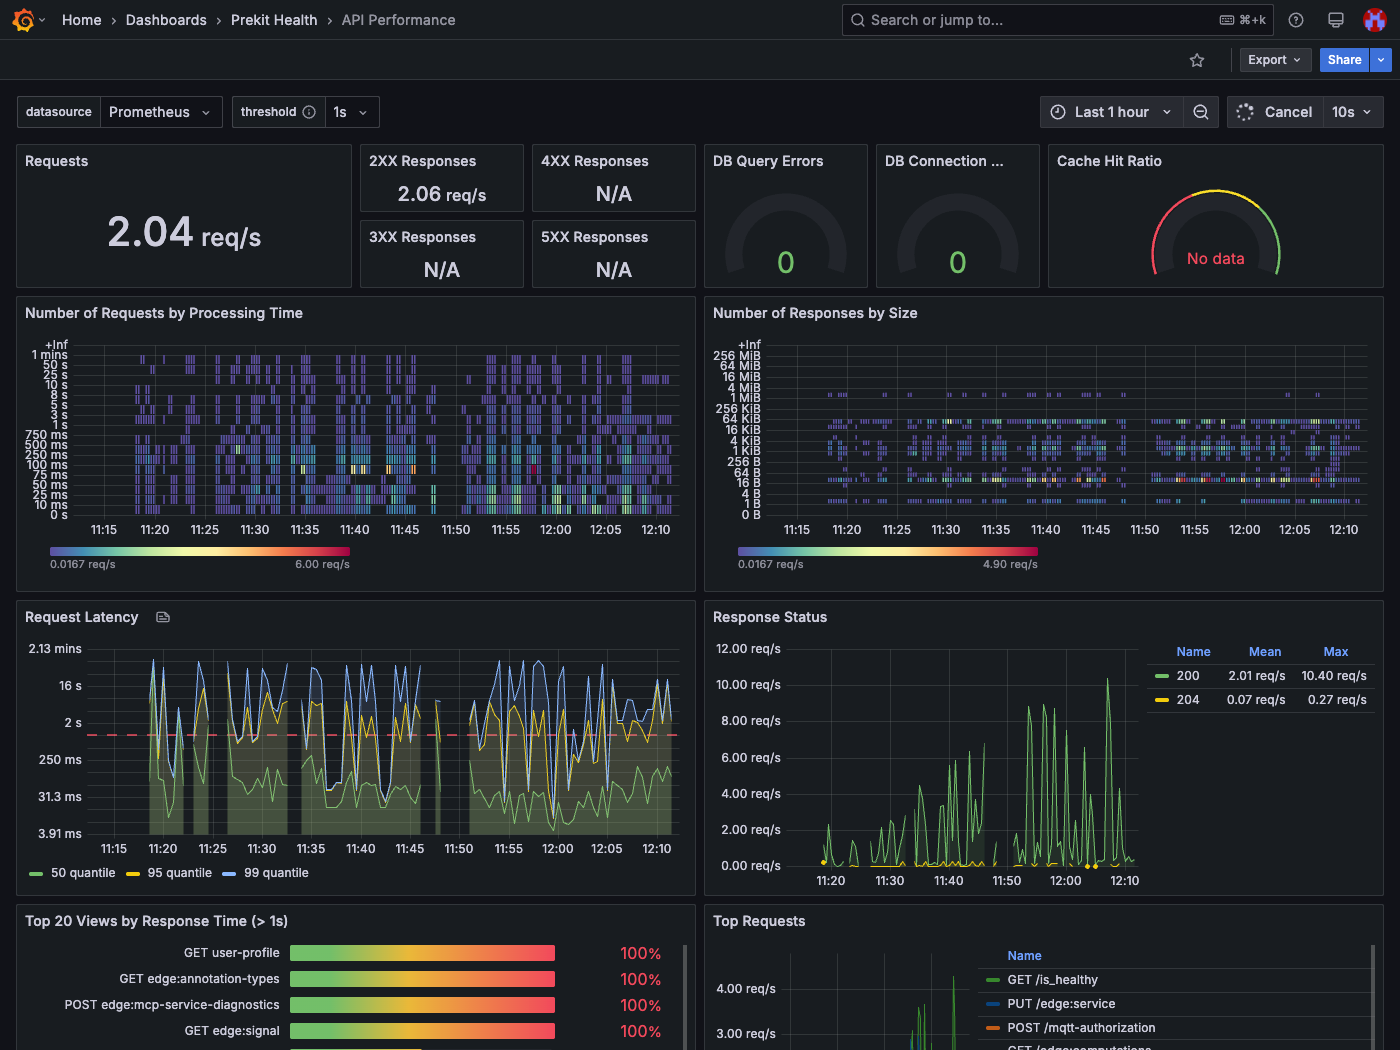Image resolution: width=1400 pixels, height=1050 pixels.
Task: Open the news feed monitor icon
Action: [1336, 20]
